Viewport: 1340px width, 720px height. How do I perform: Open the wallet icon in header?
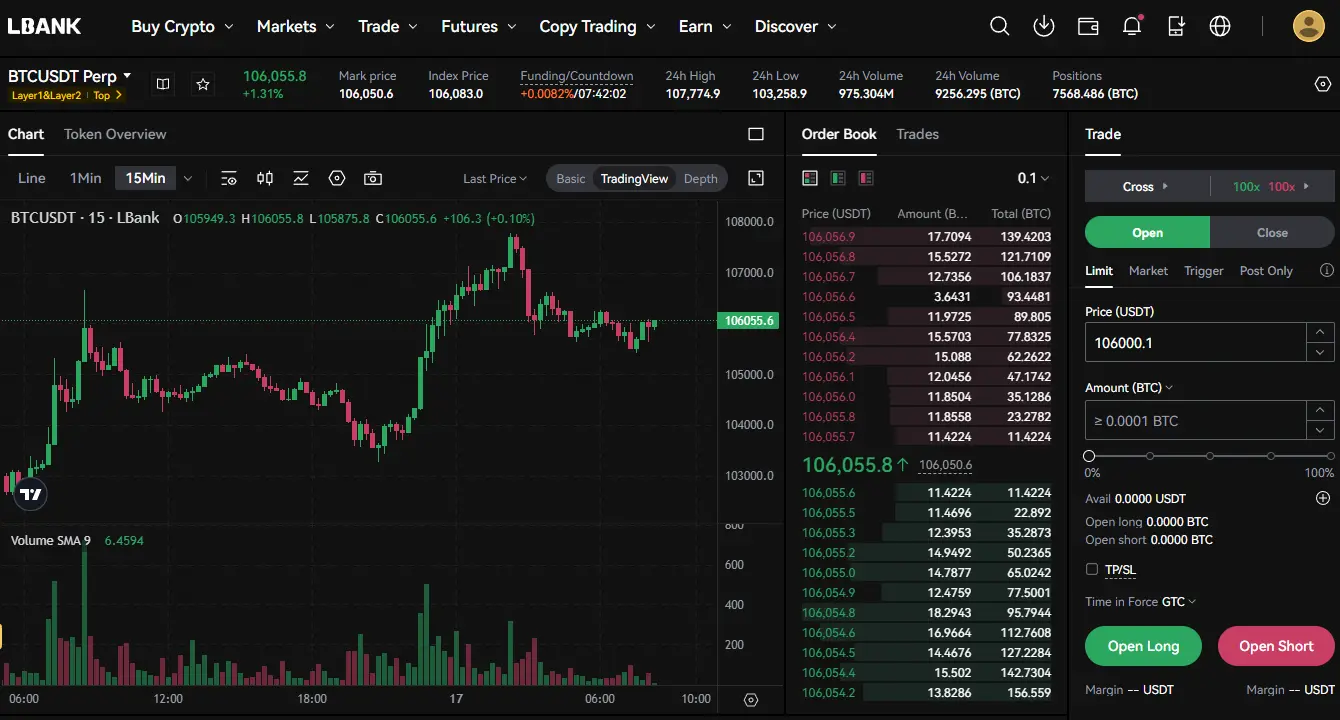(1088, 27)
